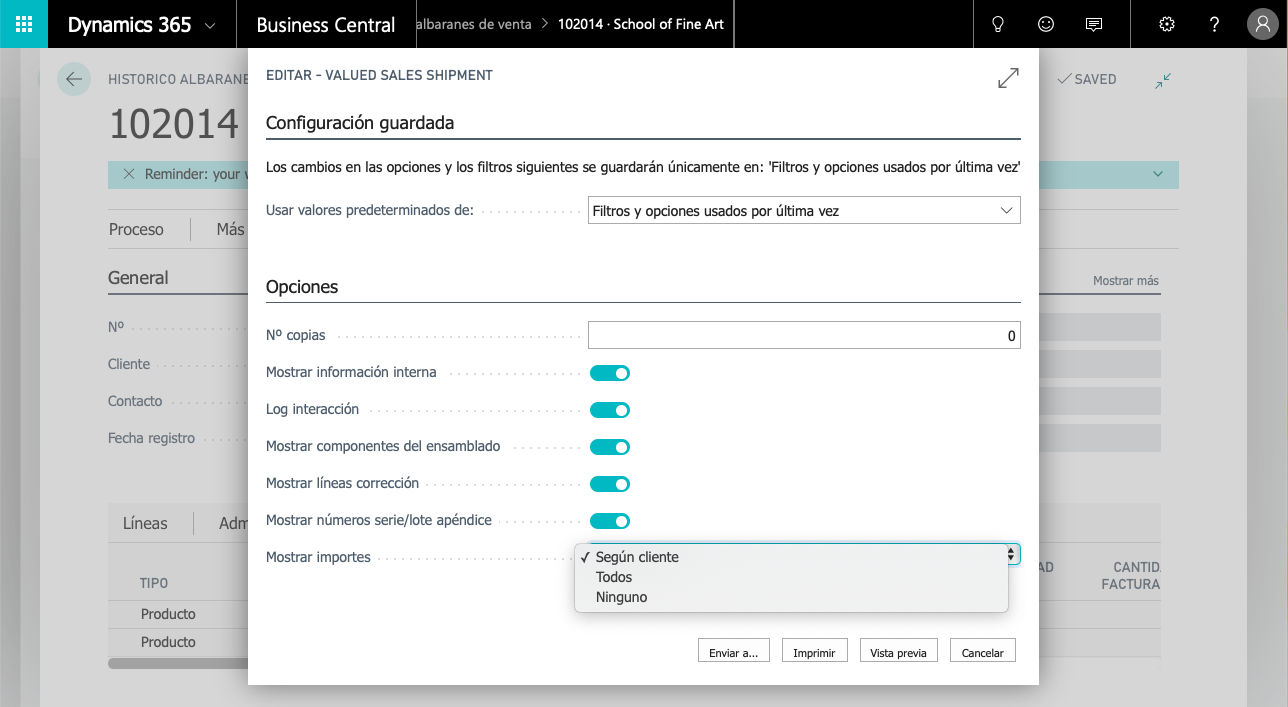Open Usar valores predeterminados de dropdown
The width and height of the screenshot is (1288, 707).
click(804, 211)
